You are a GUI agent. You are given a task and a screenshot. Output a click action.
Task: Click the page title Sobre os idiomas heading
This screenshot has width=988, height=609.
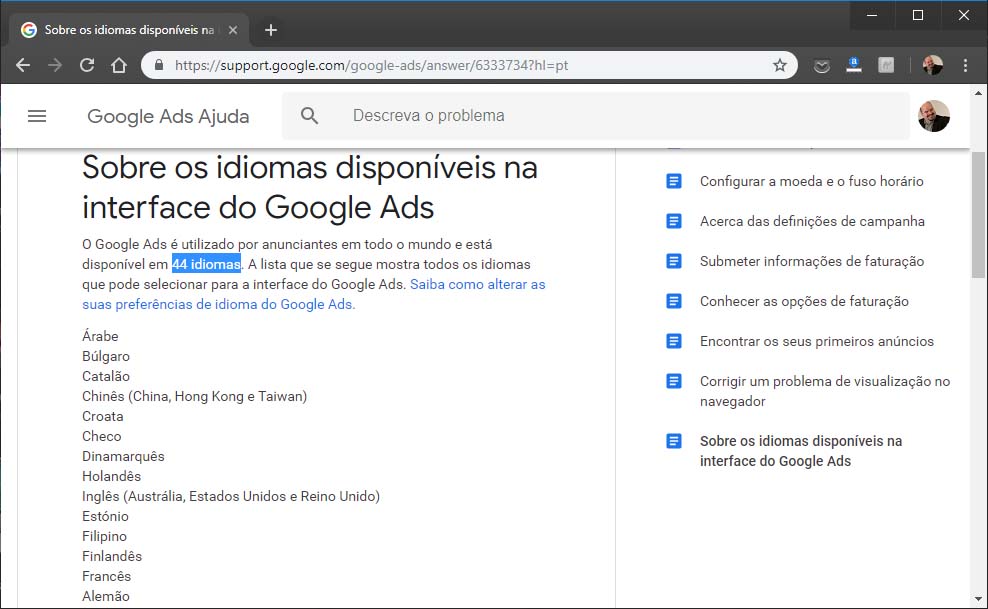pos(309,187)
